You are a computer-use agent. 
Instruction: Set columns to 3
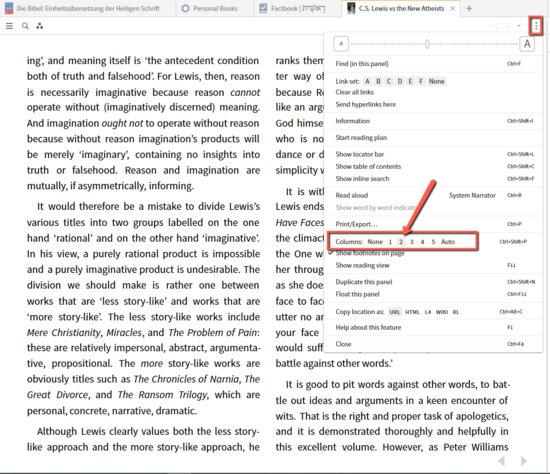point(412,242)
